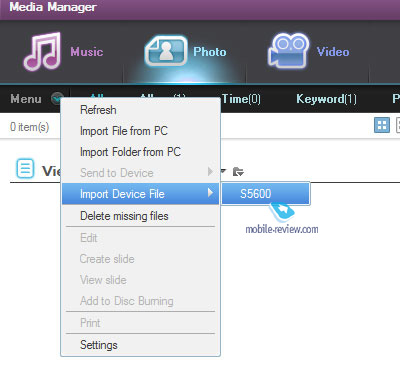Image resolution: width=400 pixels, height=388 pixels.
Task: Click the Media Manager title
Action: click(53, 7)
